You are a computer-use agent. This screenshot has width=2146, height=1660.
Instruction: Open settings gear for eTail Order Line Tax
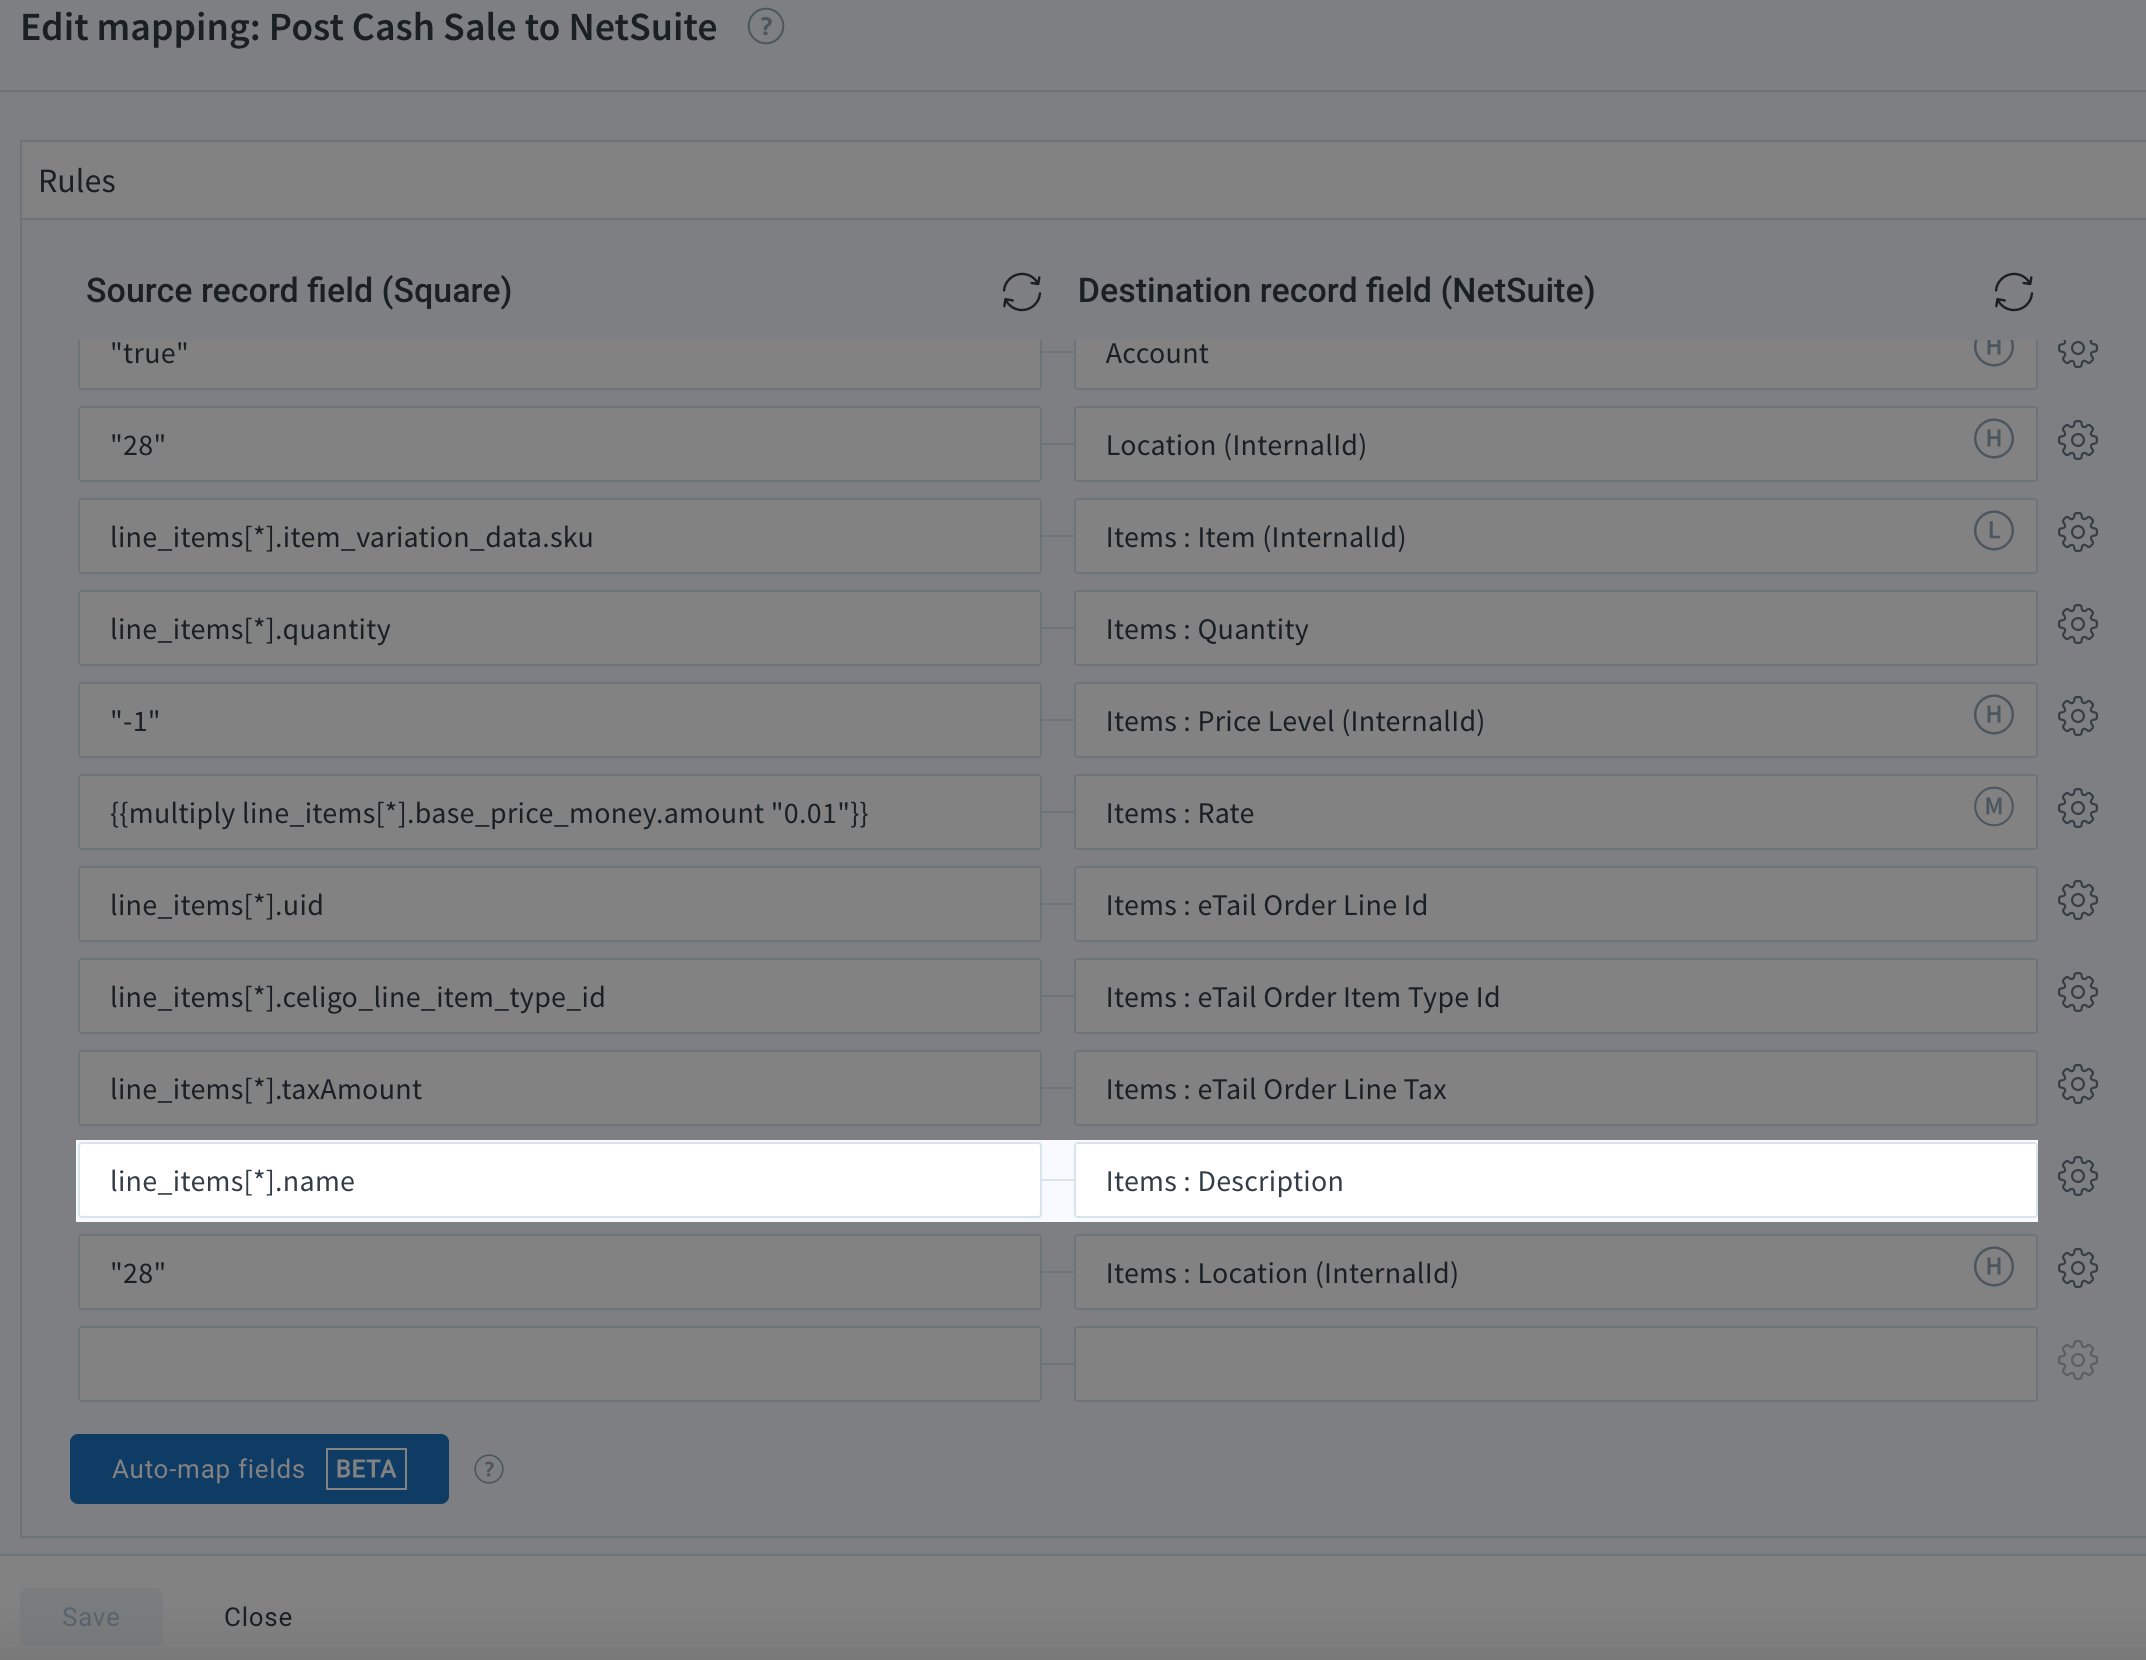2077,1084
